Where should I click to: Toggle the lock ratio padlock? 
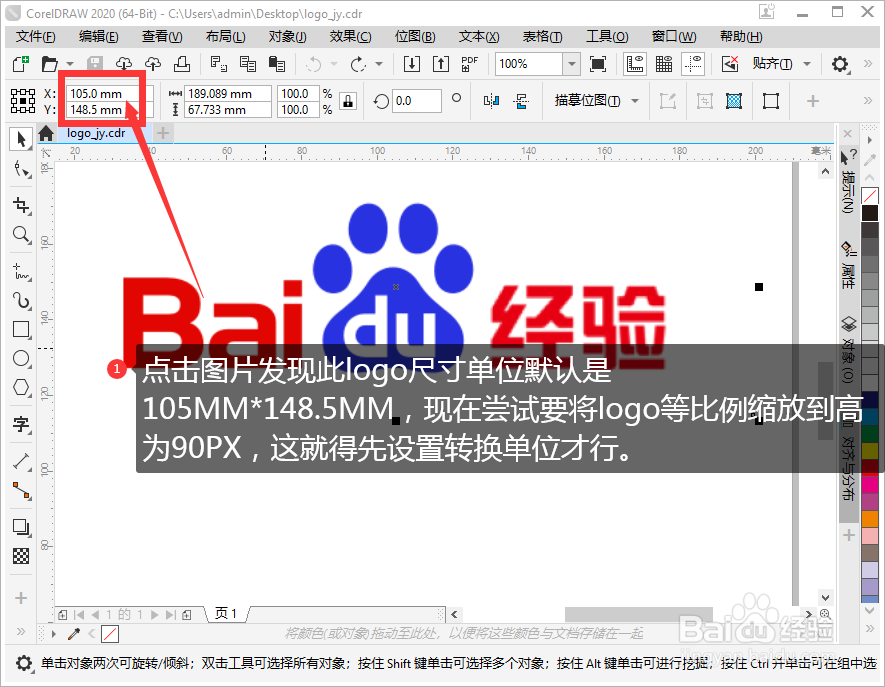tap(348, 101)
